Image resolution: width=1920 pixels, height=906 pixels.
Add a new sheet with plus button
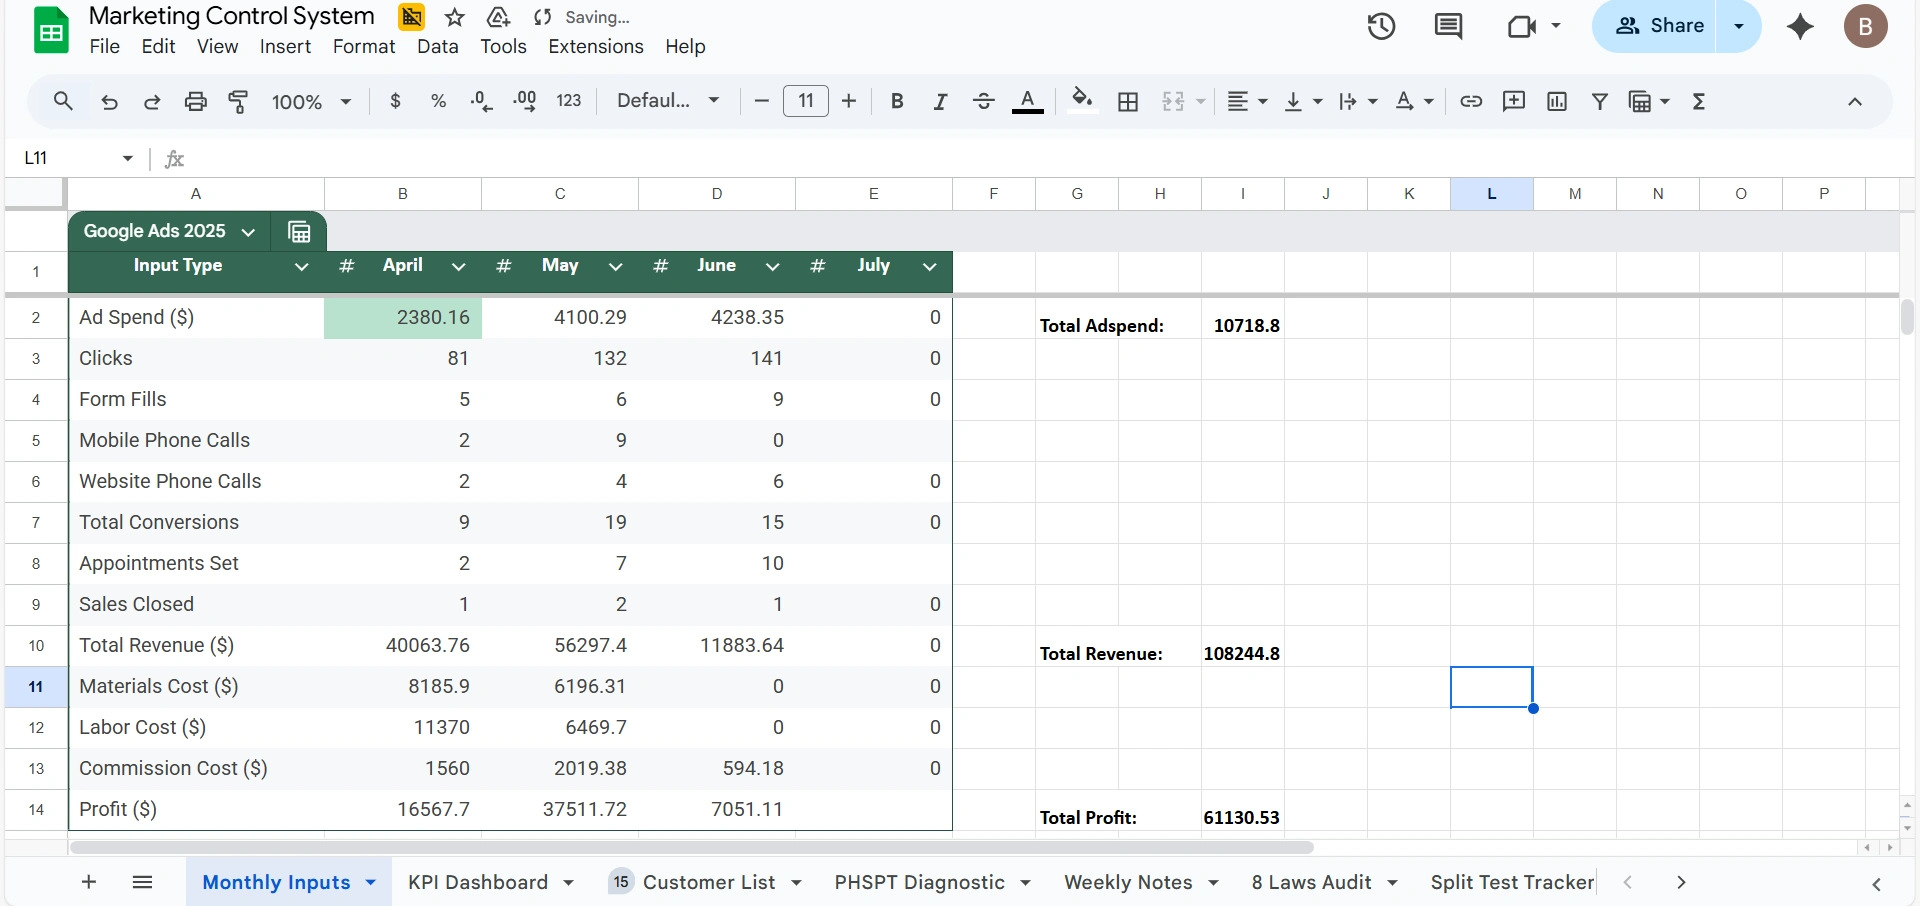(89, 882)
